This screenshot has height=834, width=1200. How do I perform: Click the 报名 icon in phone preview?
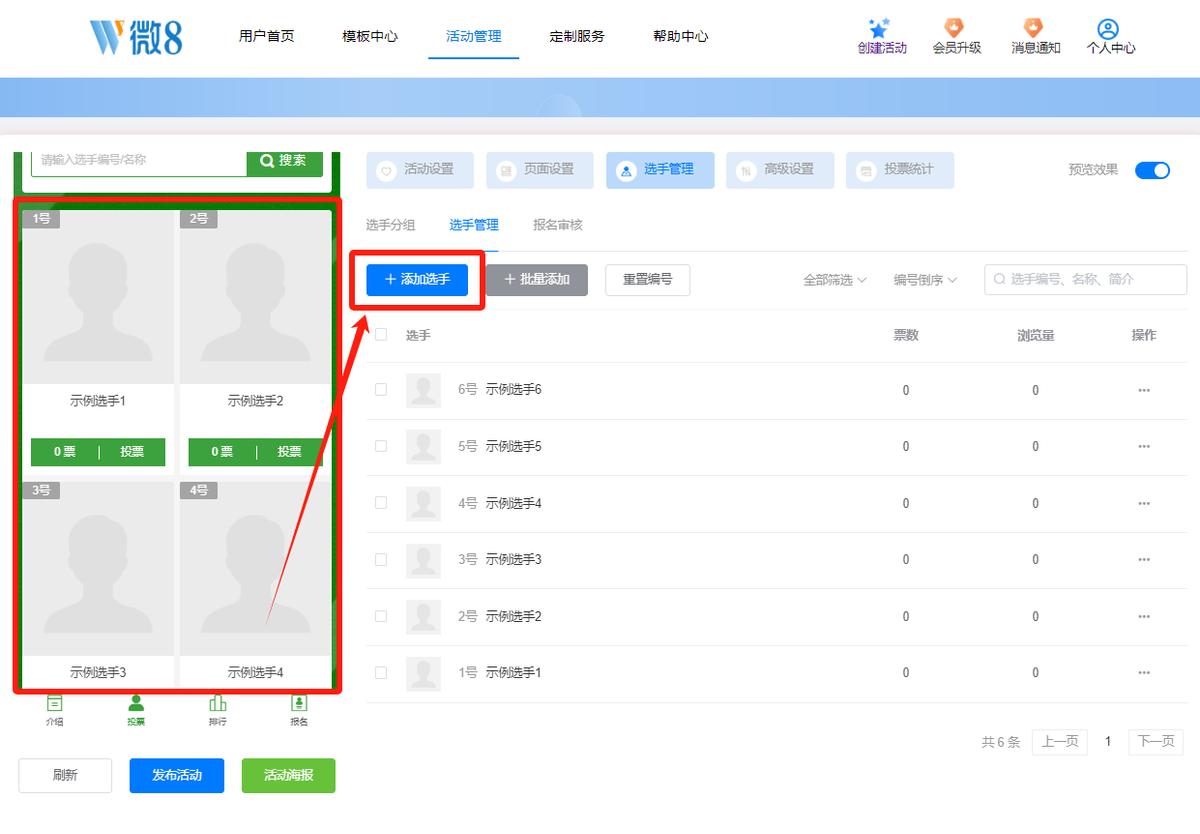coord(298,703)
